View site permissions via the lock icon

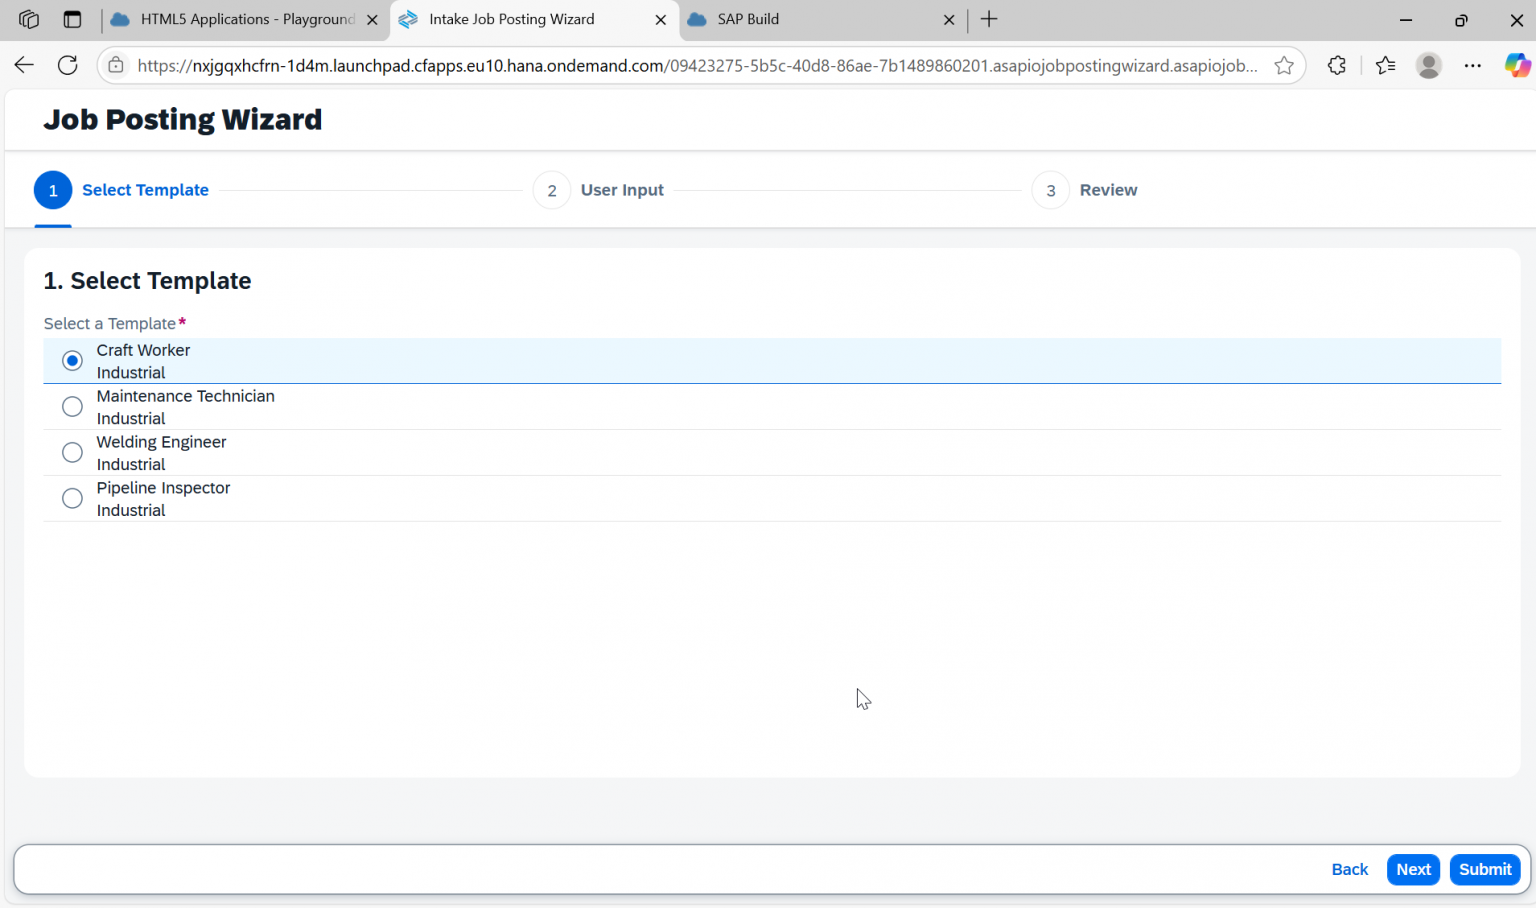pyautogui.click(x=115, y=64)
